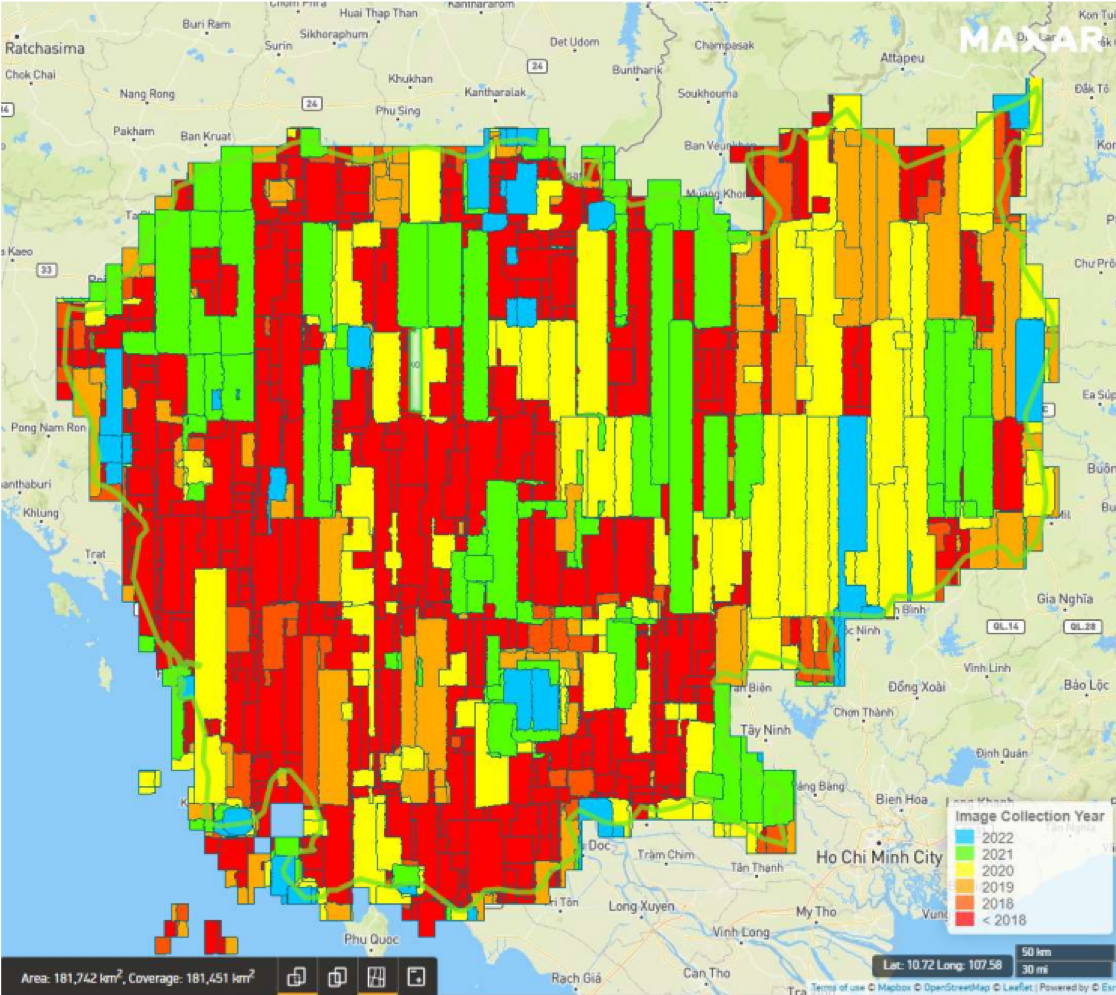Click the 'Long Xuyen' map label

click(641, 906)
